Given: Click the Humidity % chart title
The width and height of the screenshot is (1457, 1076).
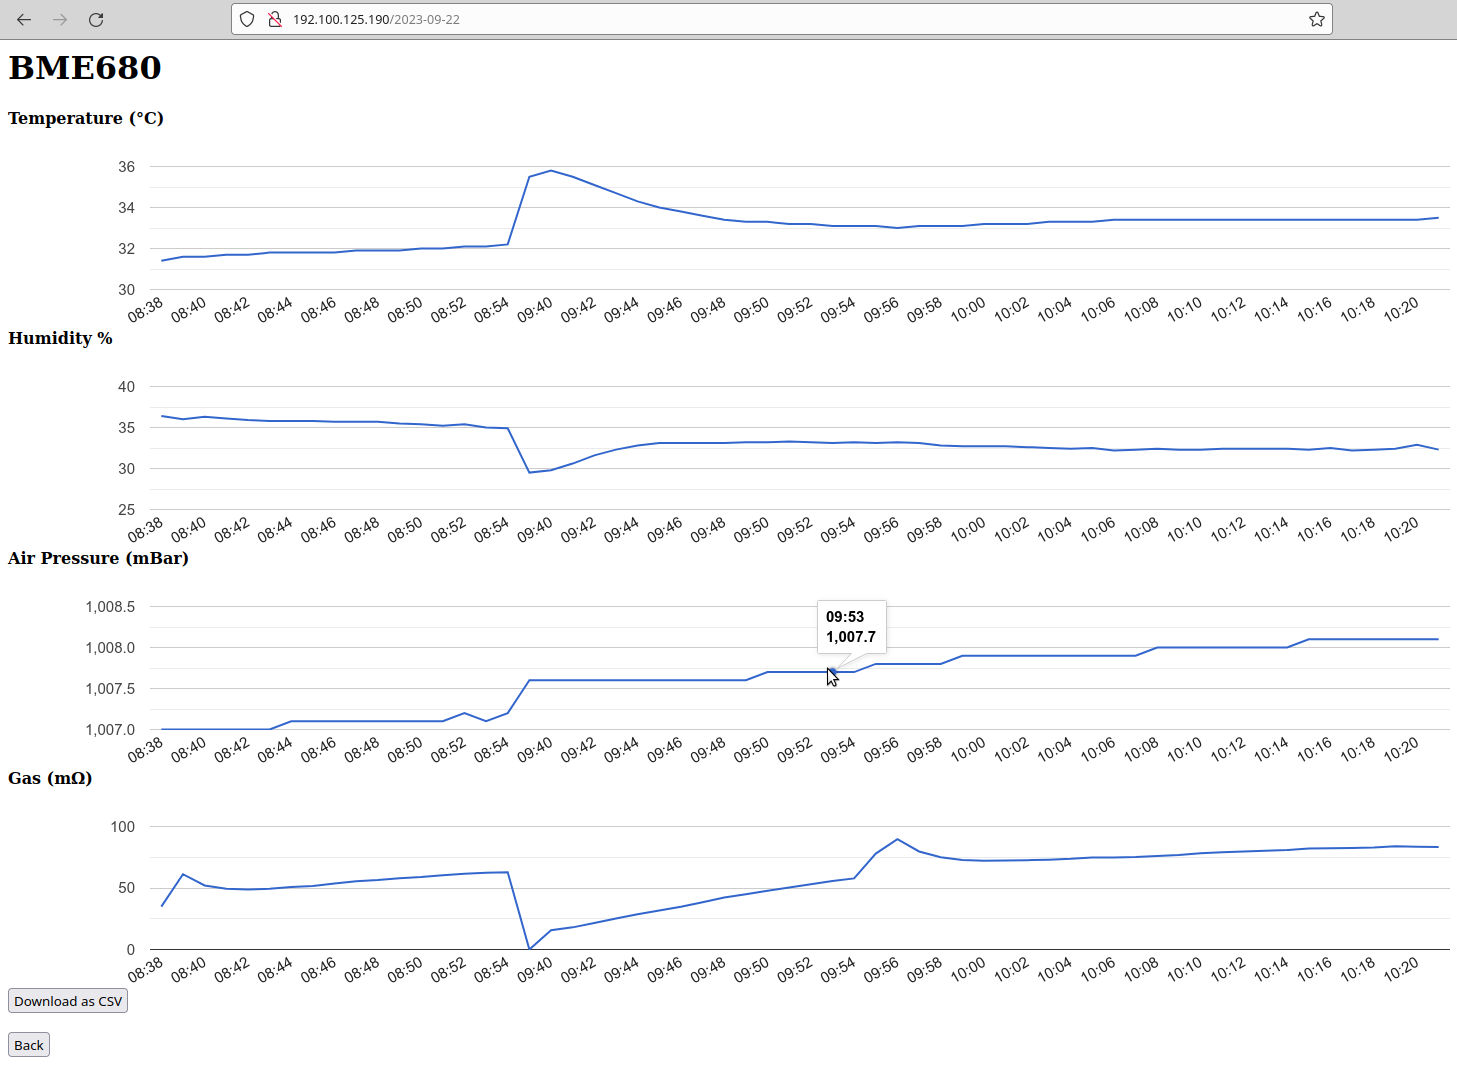Looking at the screenshot, I should [60, 338].
